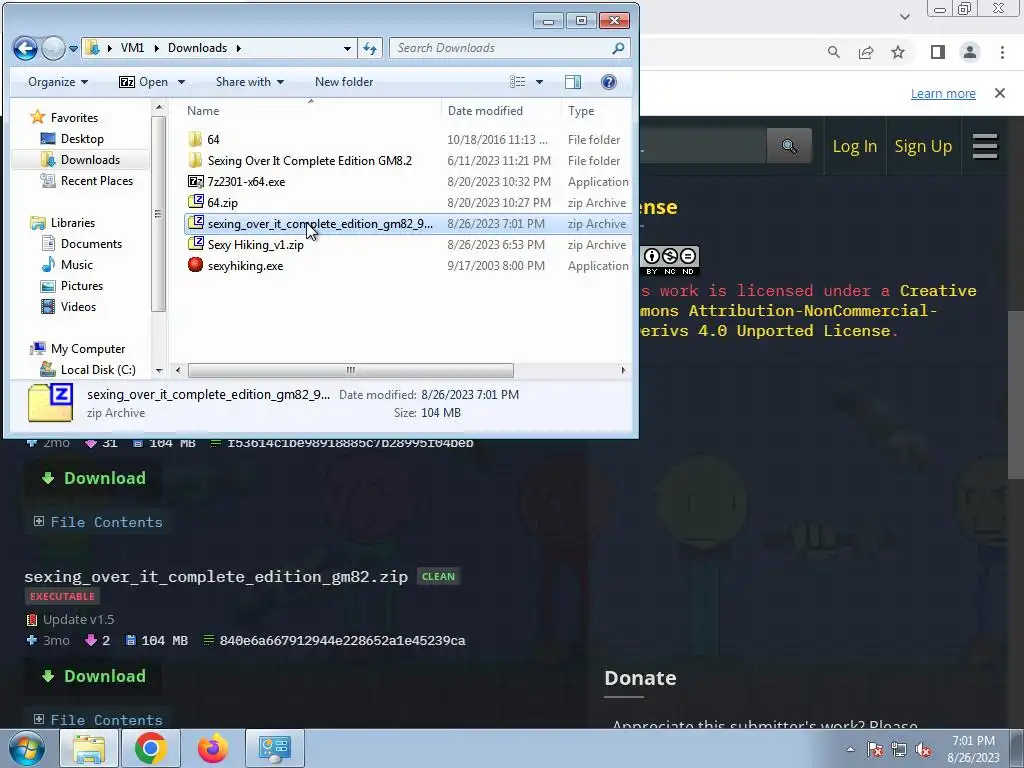Click the horizontal scrollbar in file list
Screen dimensions: 1024x768
coord(351,370)
